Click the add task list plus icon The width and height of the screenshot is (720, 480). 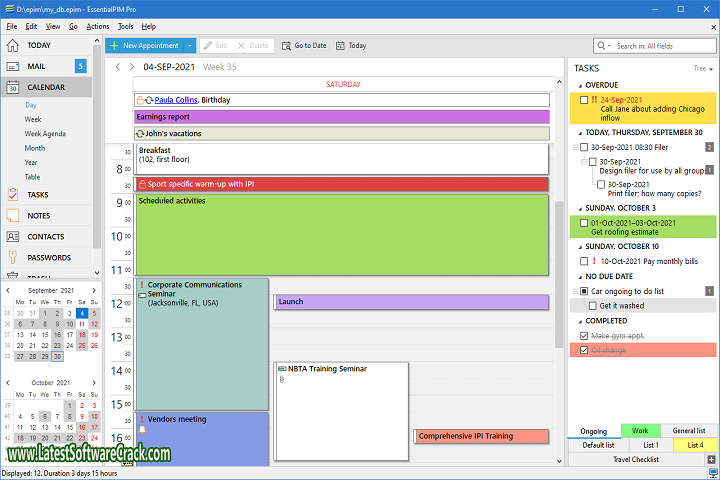point(711,459)
